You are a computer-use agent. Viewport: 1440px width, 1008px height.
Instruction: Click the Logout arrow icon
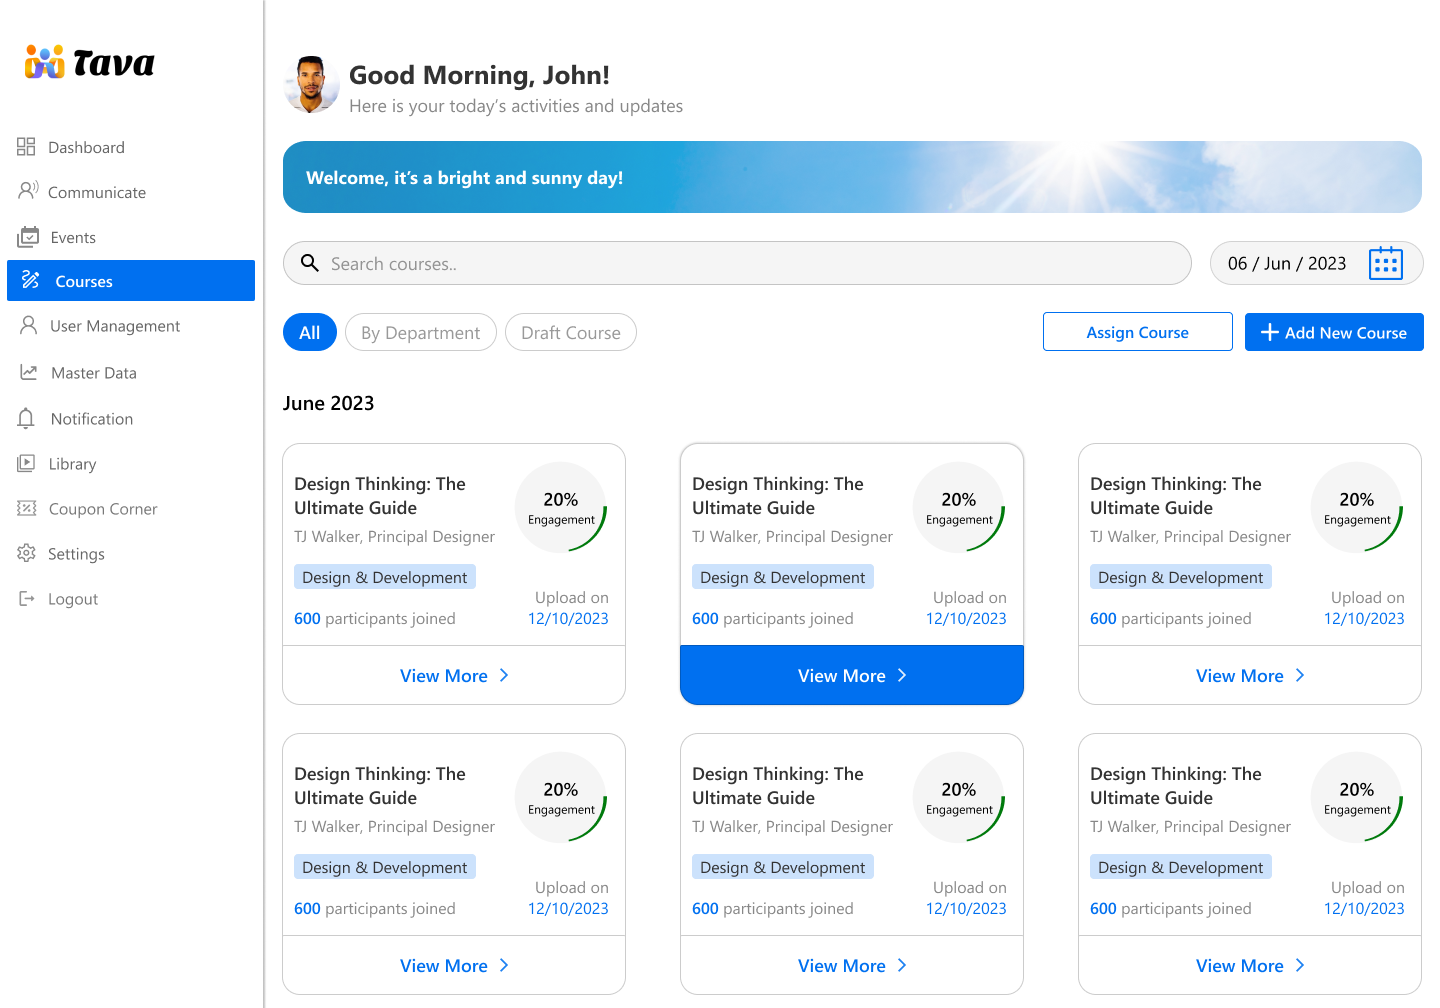click(26, 599)
